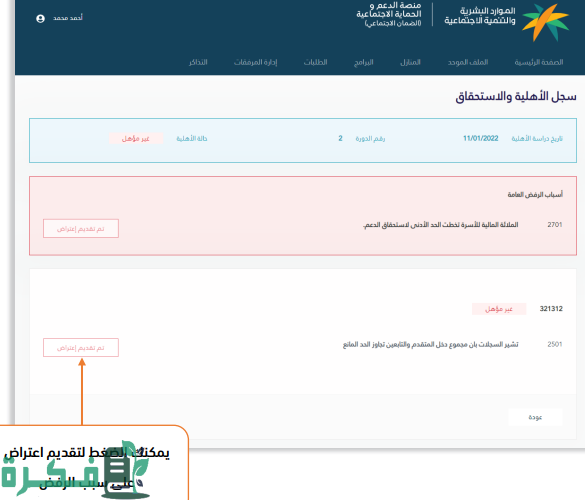
Task: Open the التذاكر navigation item
Action: pos(198,62)
